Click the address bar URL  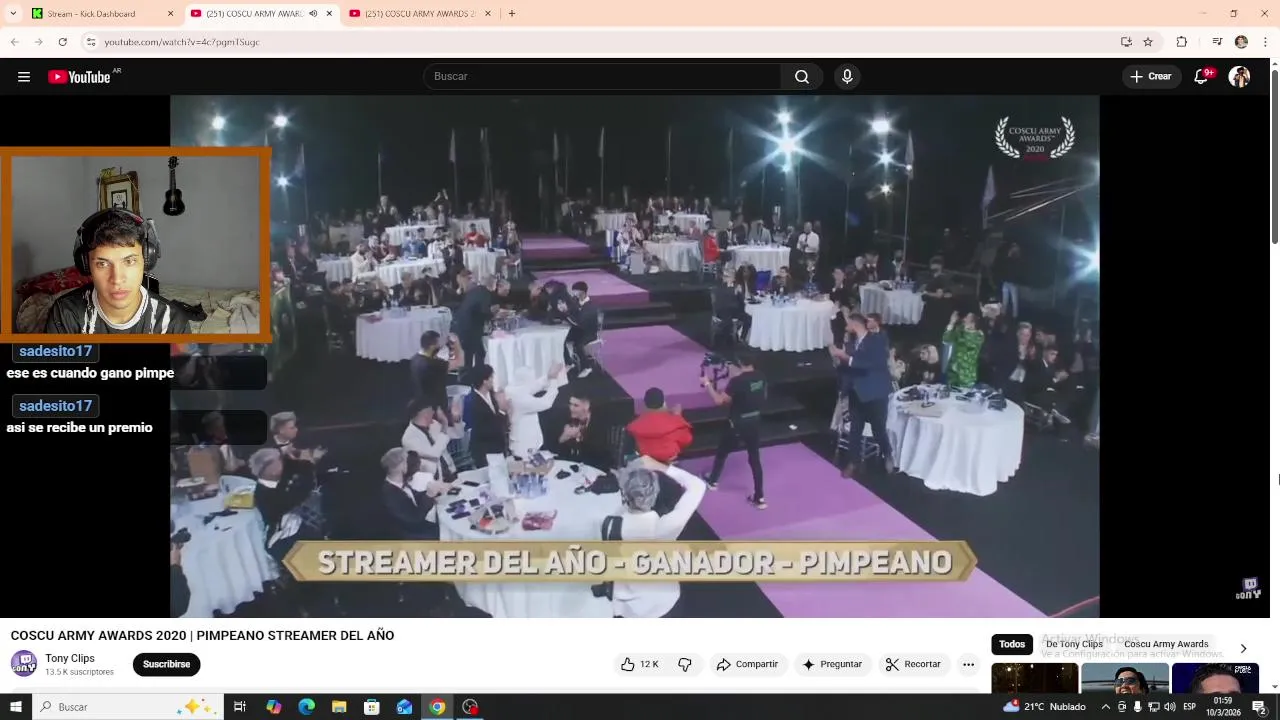tap(182, 42)
